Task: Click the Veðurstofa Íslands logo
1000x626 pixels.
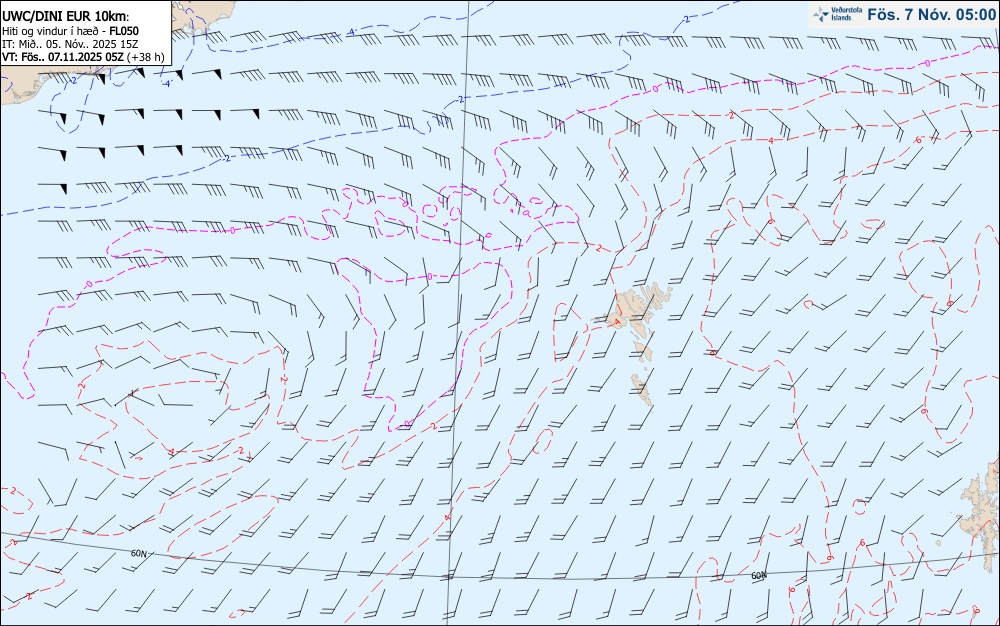Action: pyautogui.click(x=838, y=14)
